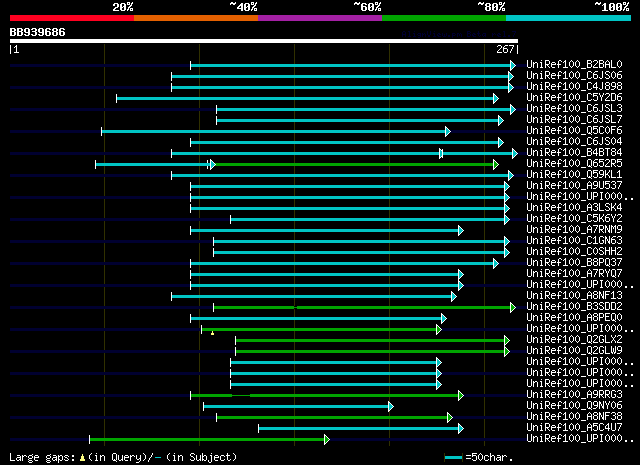Select the UniRef100_C6JS04 label
640x465 pixels.
(x=574, y=142)
